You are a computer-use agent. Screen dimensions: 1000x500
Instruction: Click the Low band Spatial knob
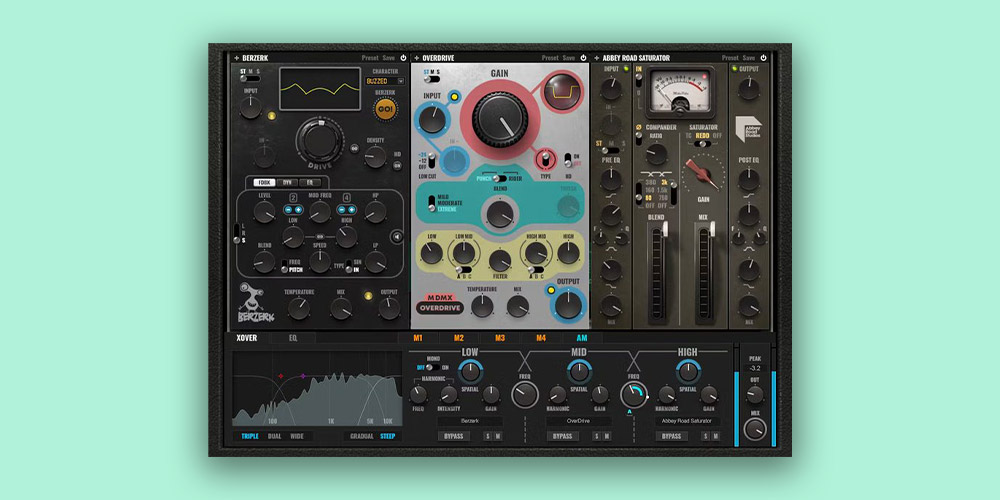[470, 372]
